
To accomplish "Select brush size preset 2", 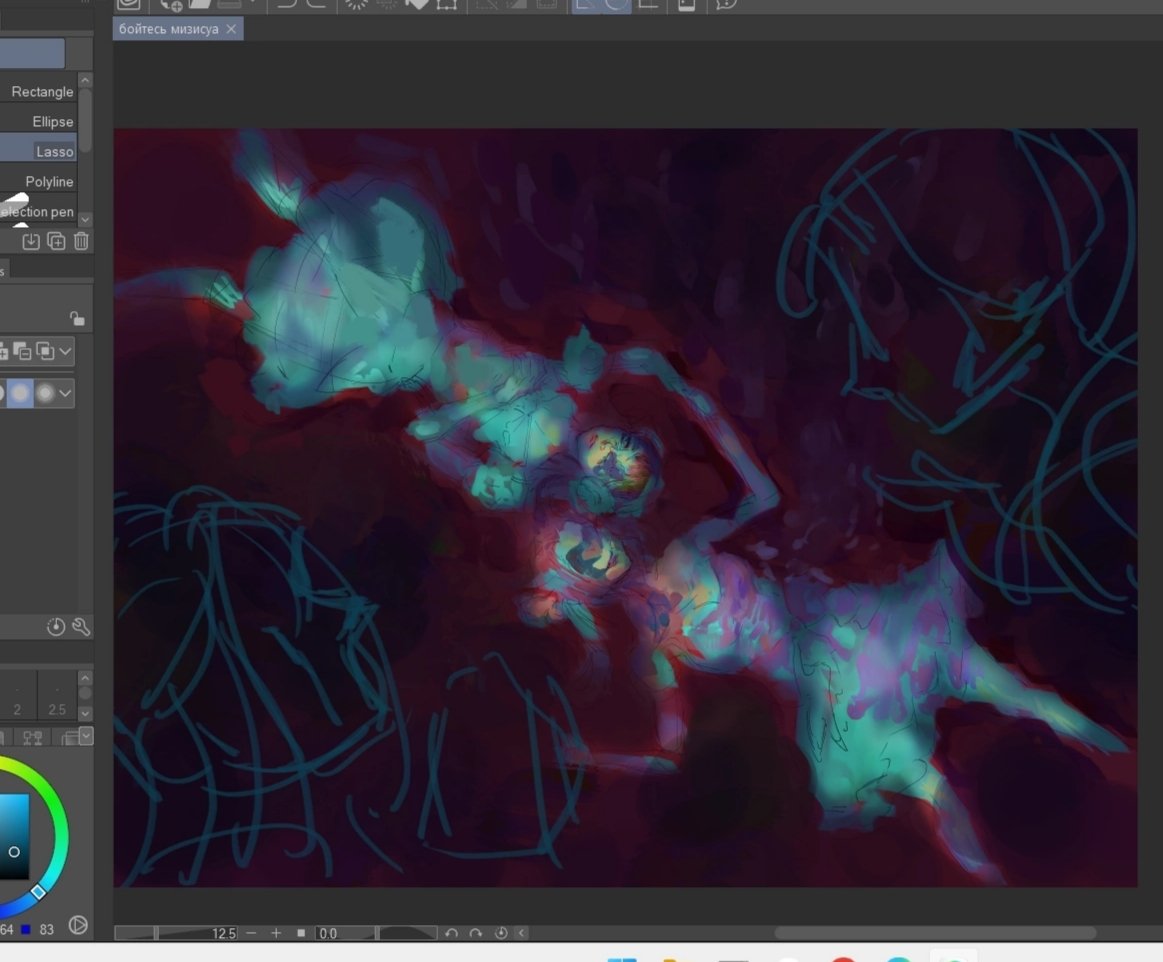I will pyautogui.click(x=17, y=696).
